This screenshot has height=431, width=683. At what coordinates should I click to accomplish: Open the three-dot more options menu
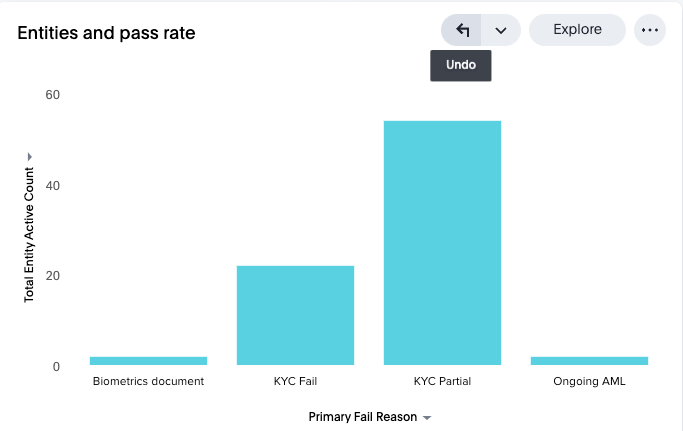click(650, 30)
